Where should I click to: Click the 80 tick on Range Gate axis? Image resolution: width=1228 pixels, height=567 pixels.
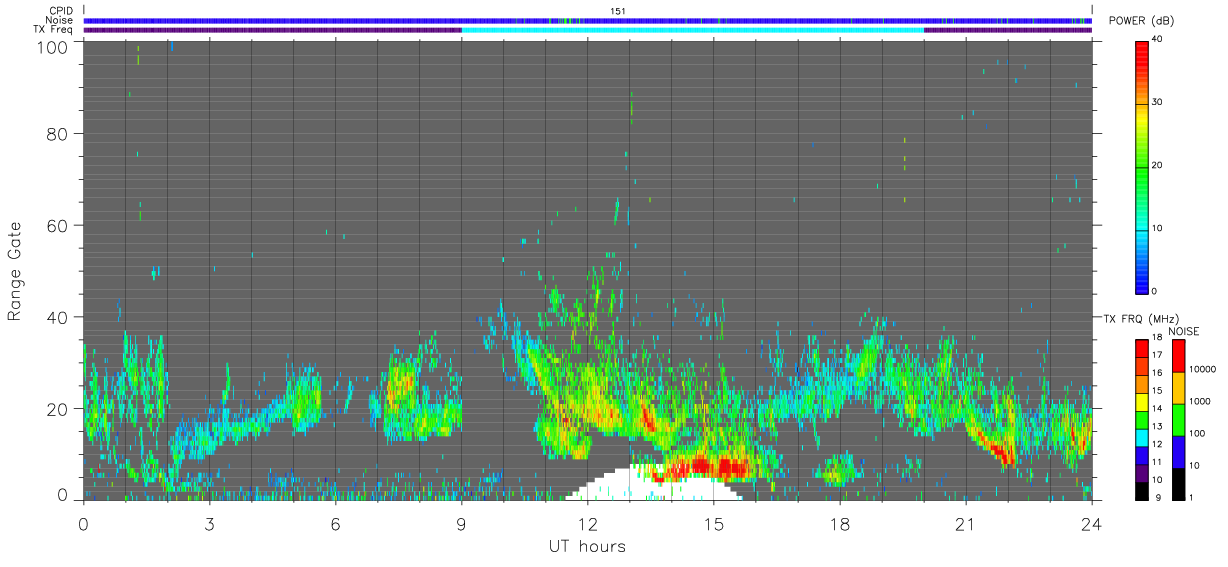pos(58,133)
